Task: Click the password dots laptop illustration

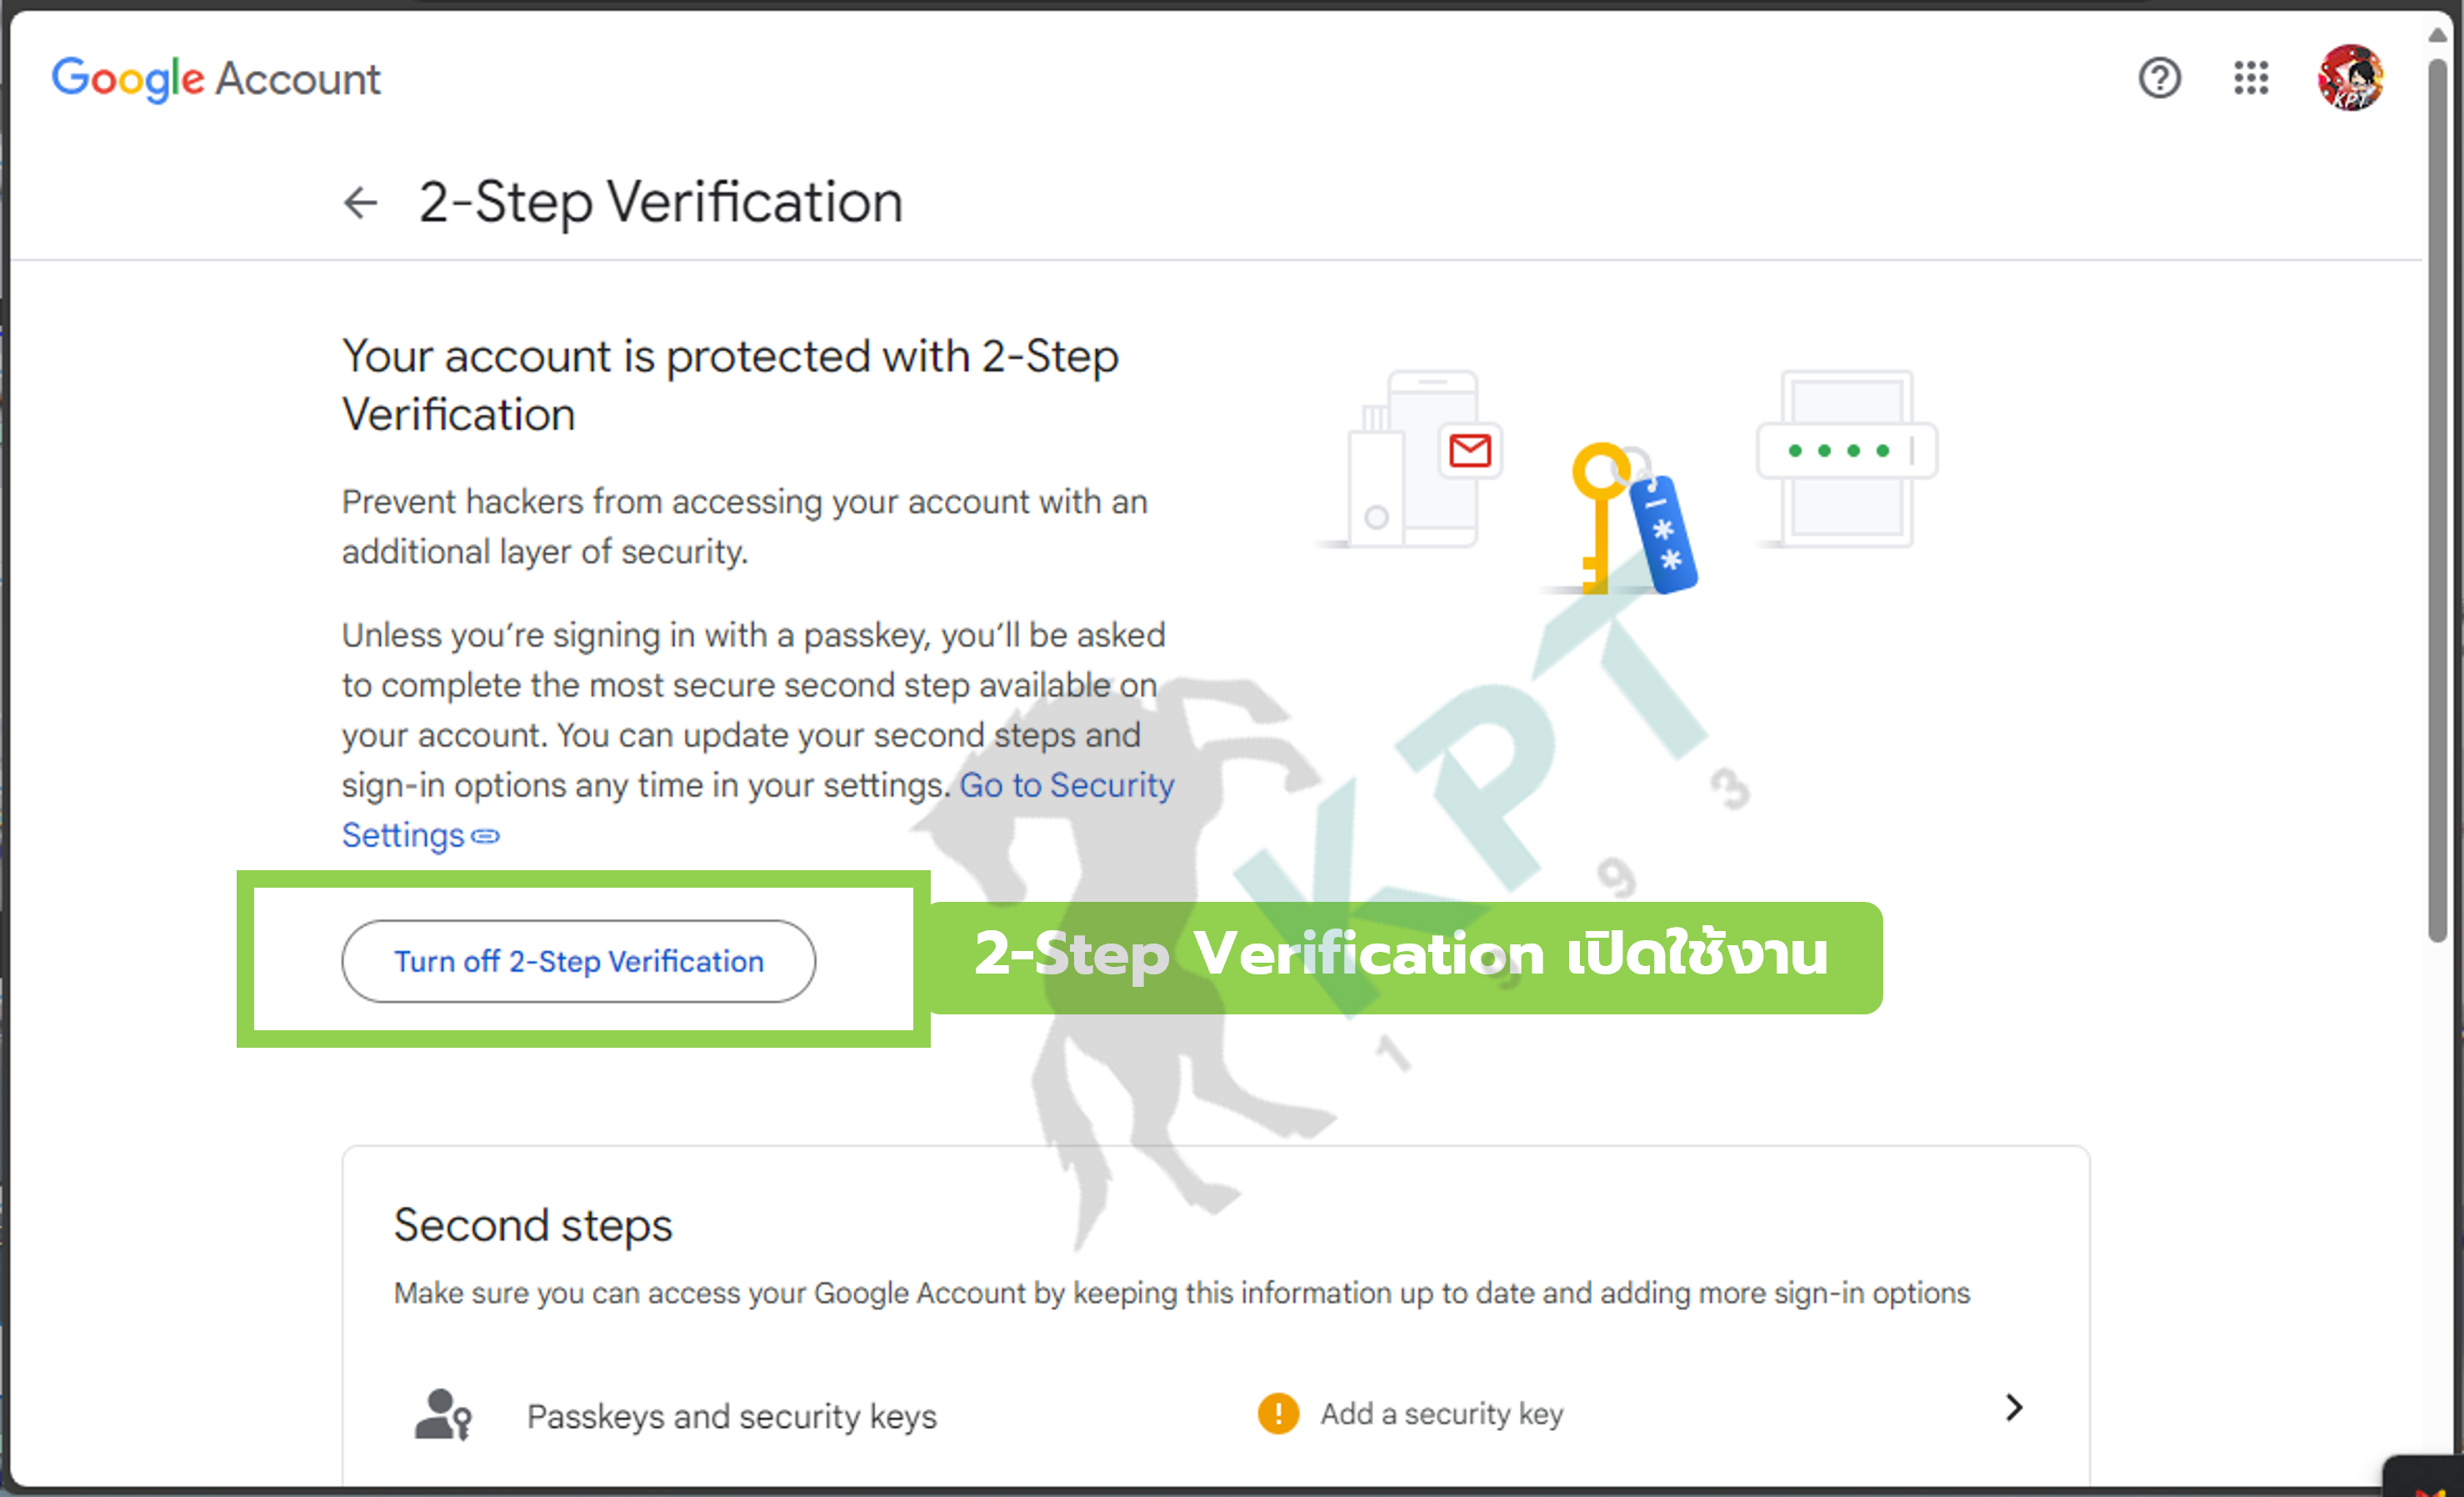Action: coord(1846,459)
